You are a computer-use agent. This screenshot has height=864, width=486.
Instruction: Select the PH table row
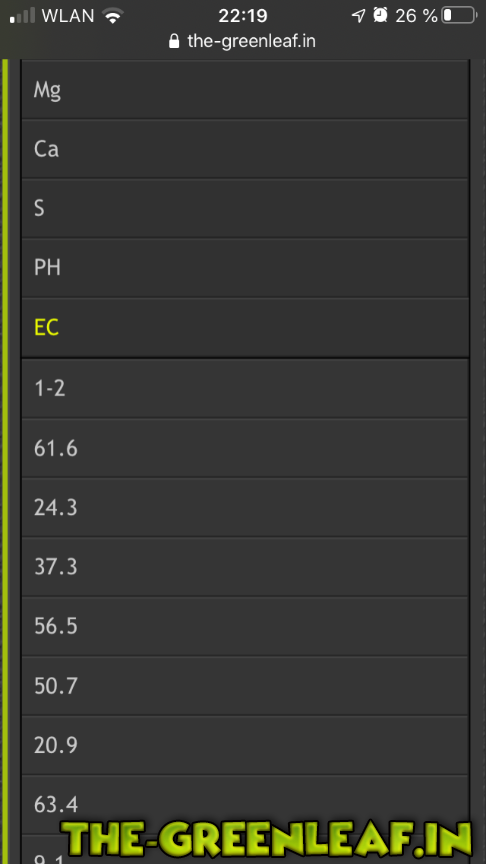point(245,268)
